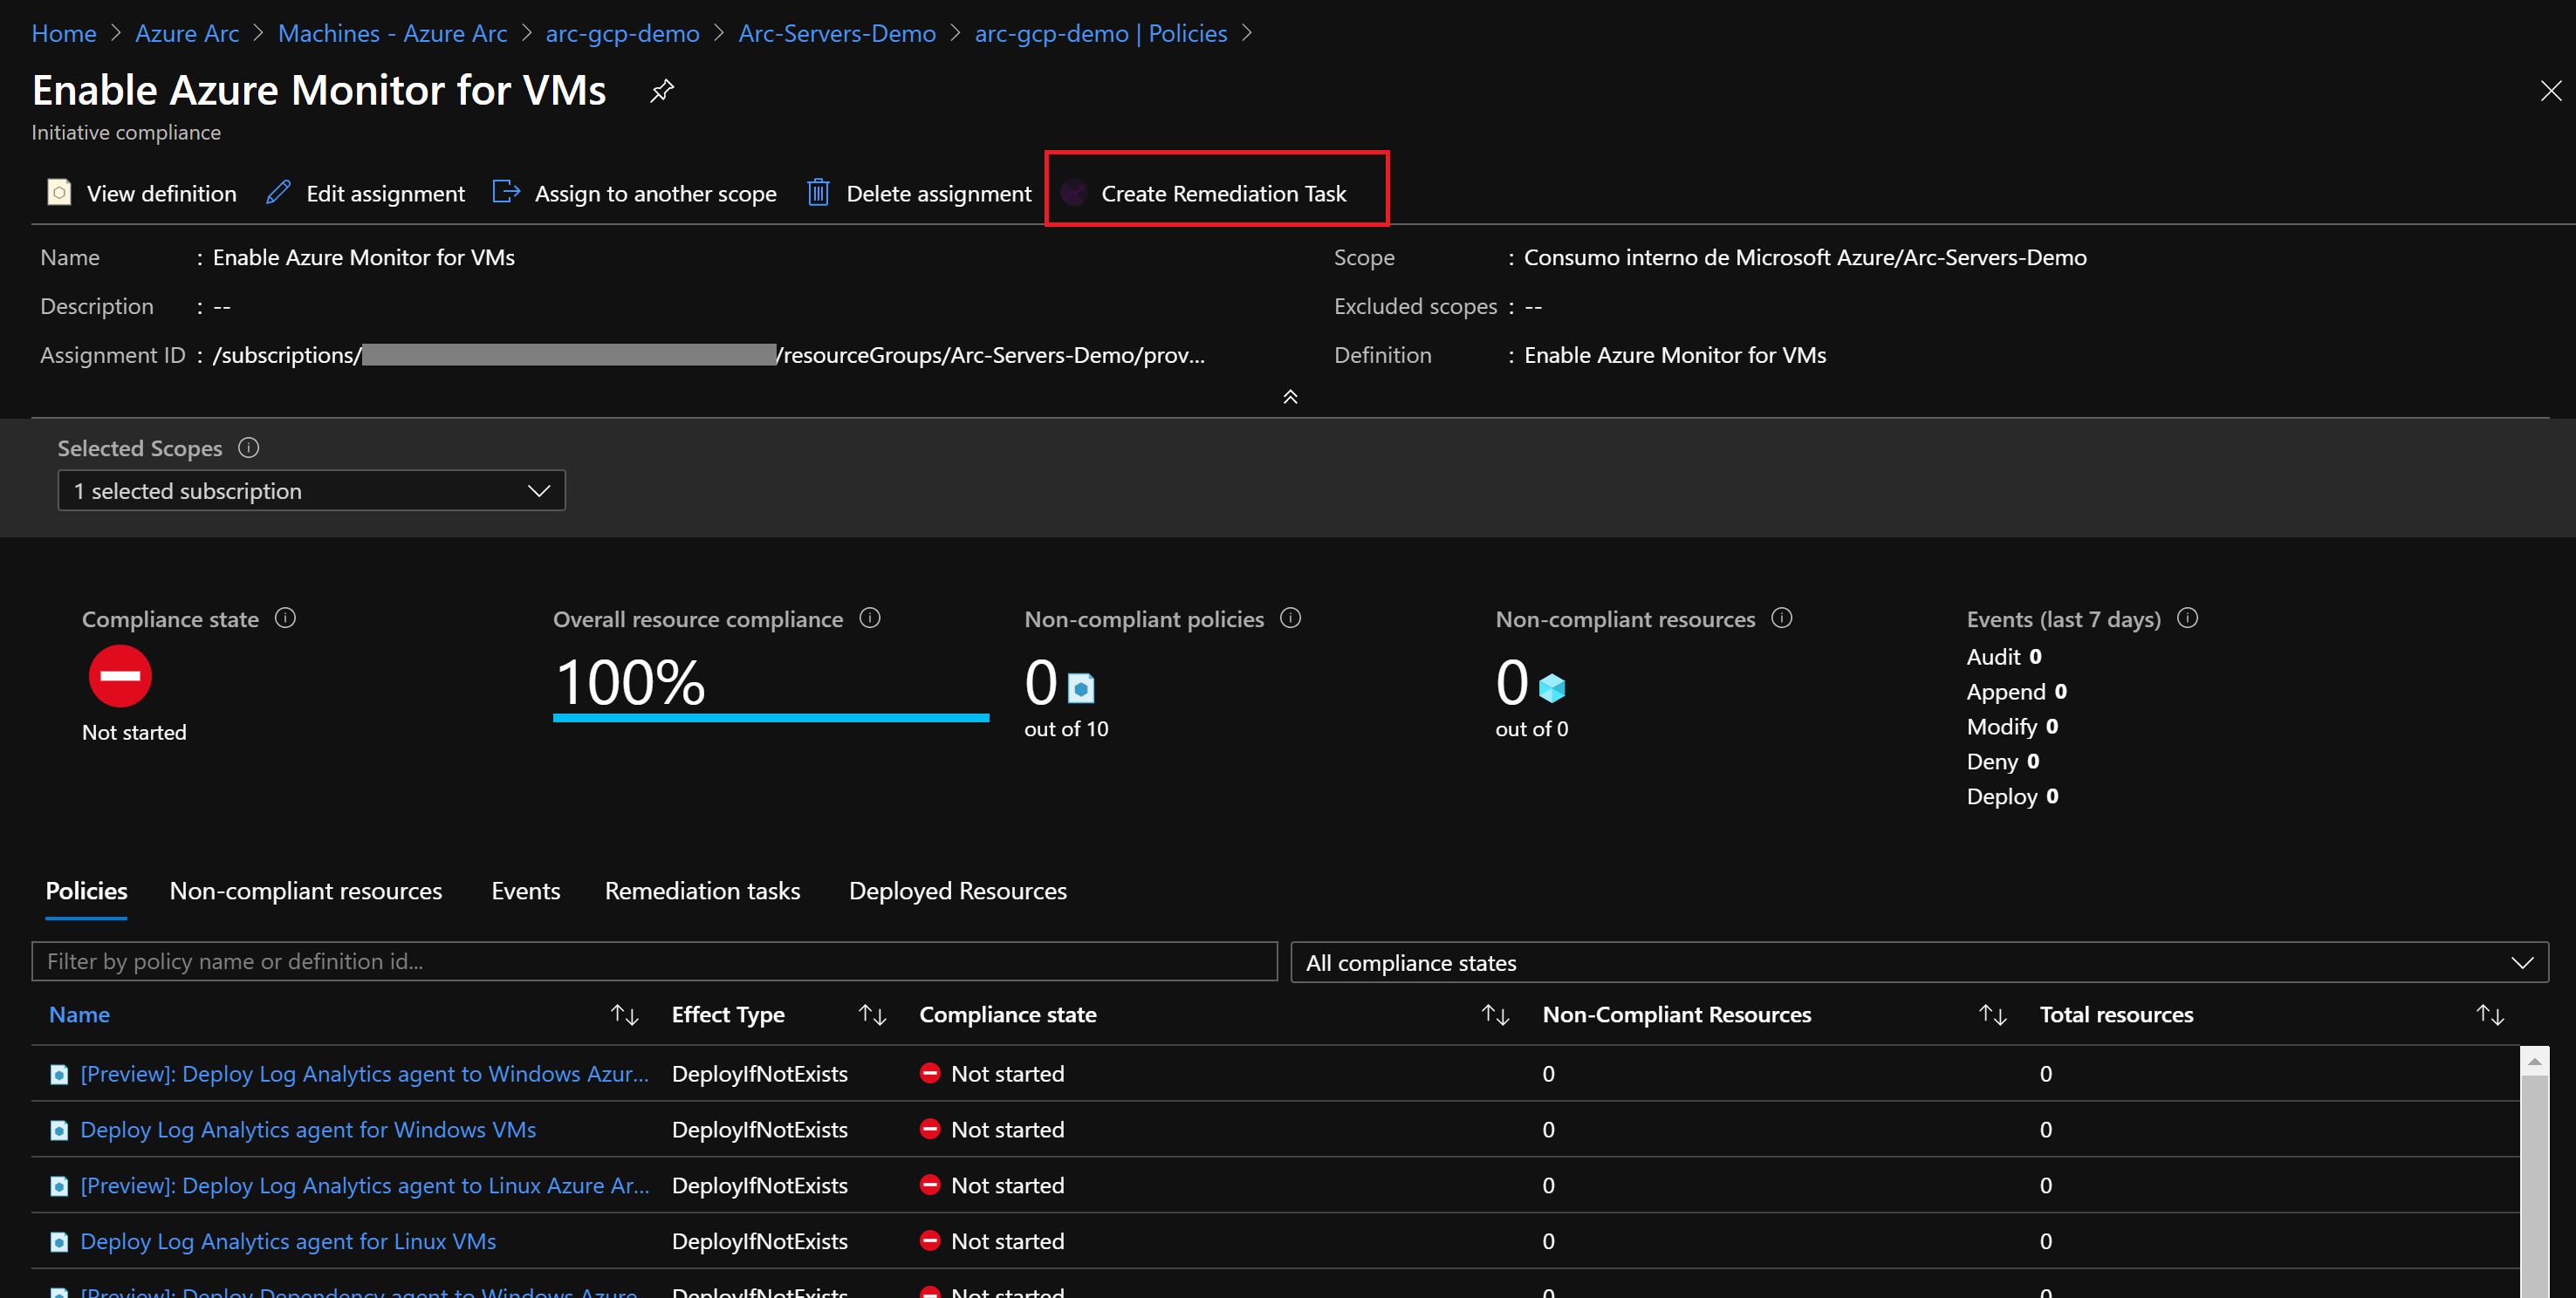The width and height of the screenshot is (2576, 1298).
Task: Sort by Effect Type column arrows
Action: click(873, 1015)
